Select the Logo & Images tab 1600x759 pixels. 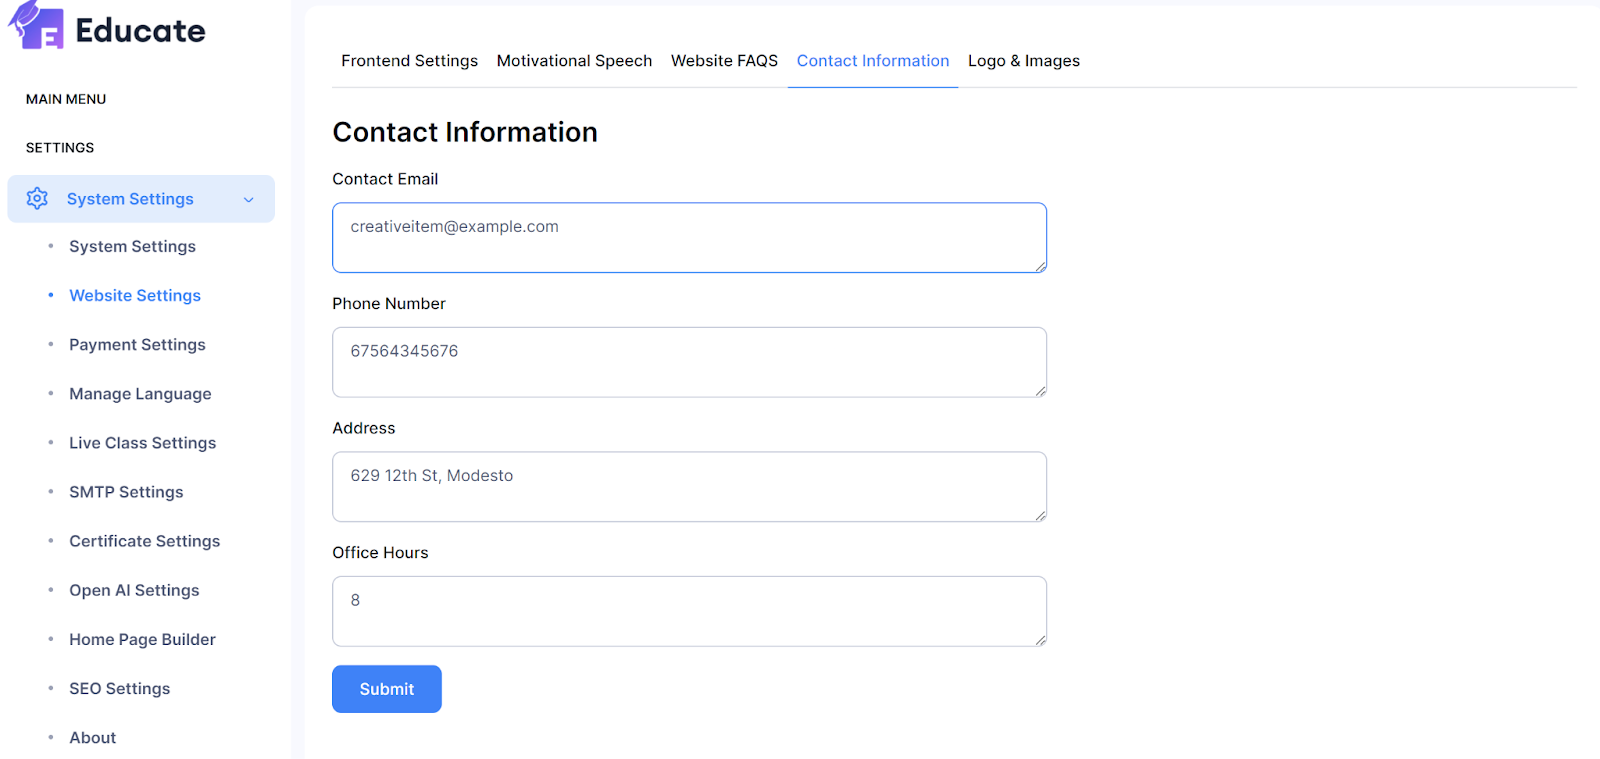(1023, 61)
